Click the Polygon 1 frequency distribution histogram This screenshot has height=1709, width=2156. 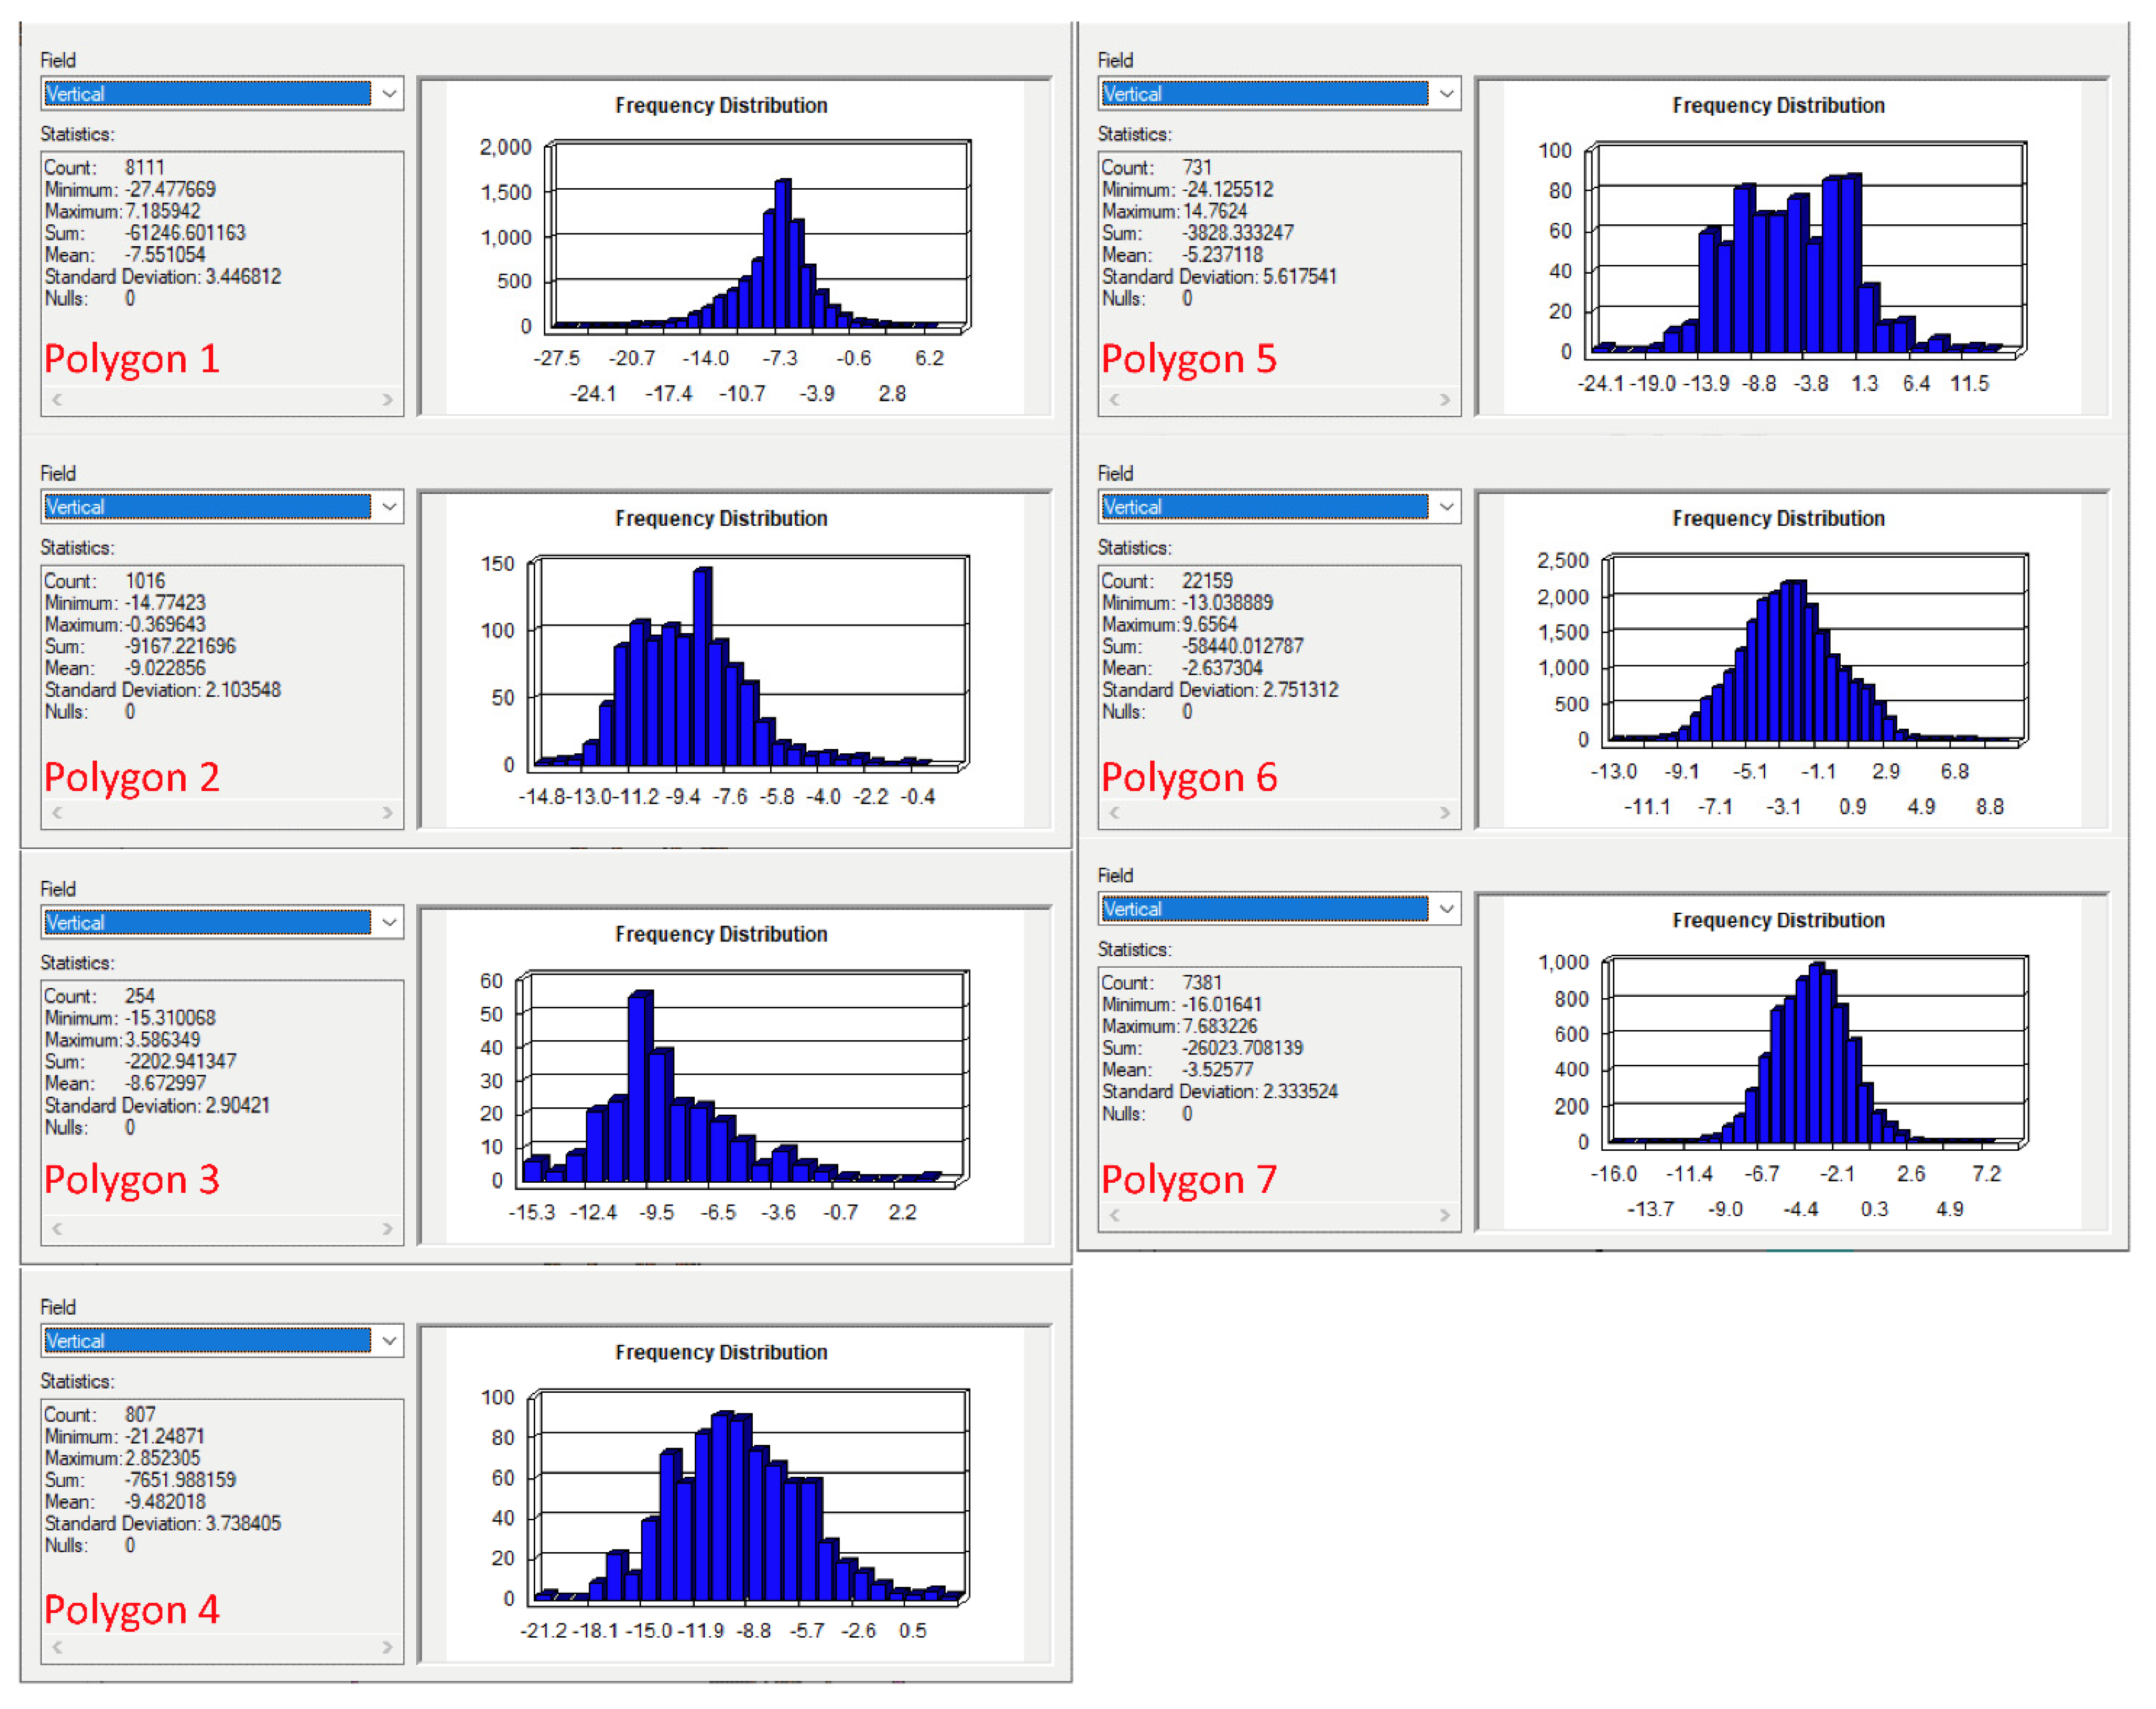(x=760, y=240)
